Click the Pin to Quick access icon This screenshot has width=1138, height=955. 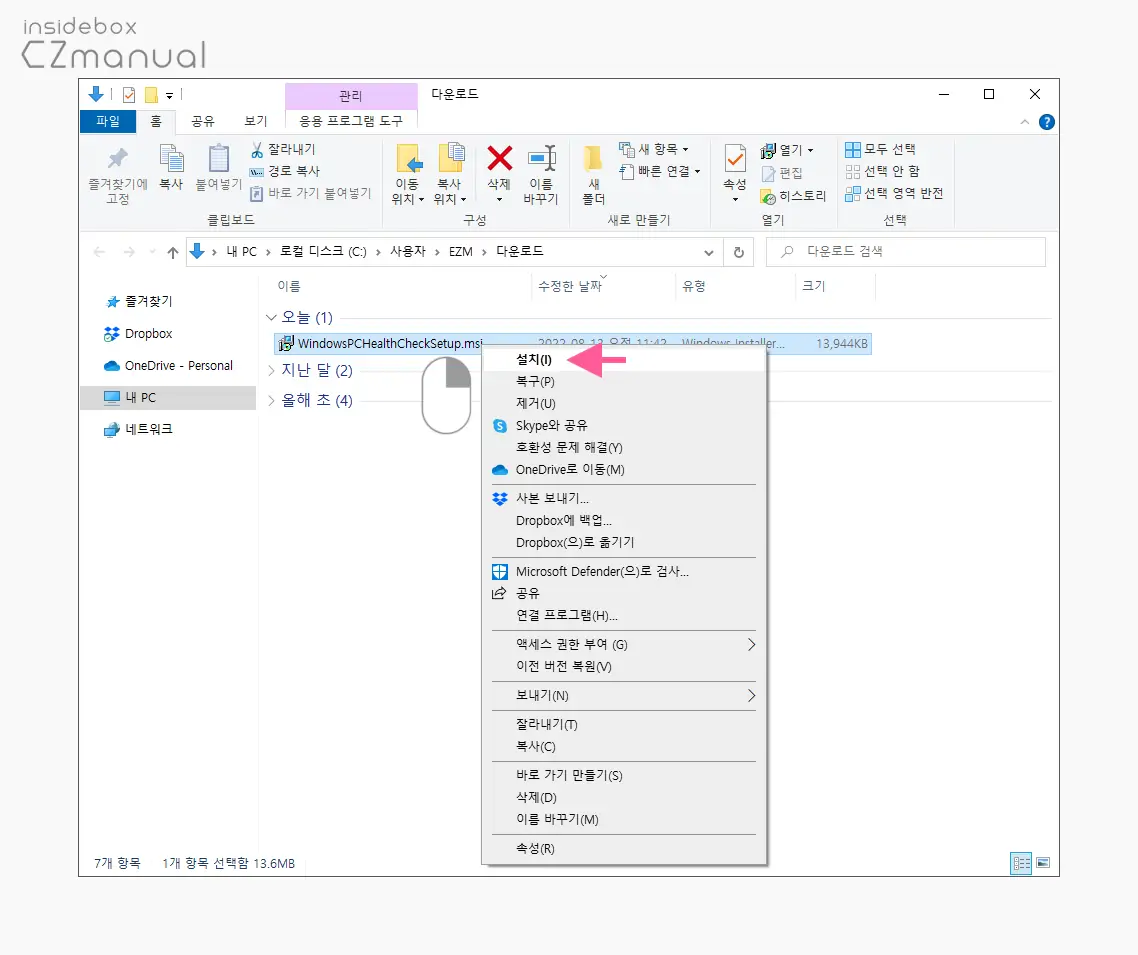coord(118,158)
